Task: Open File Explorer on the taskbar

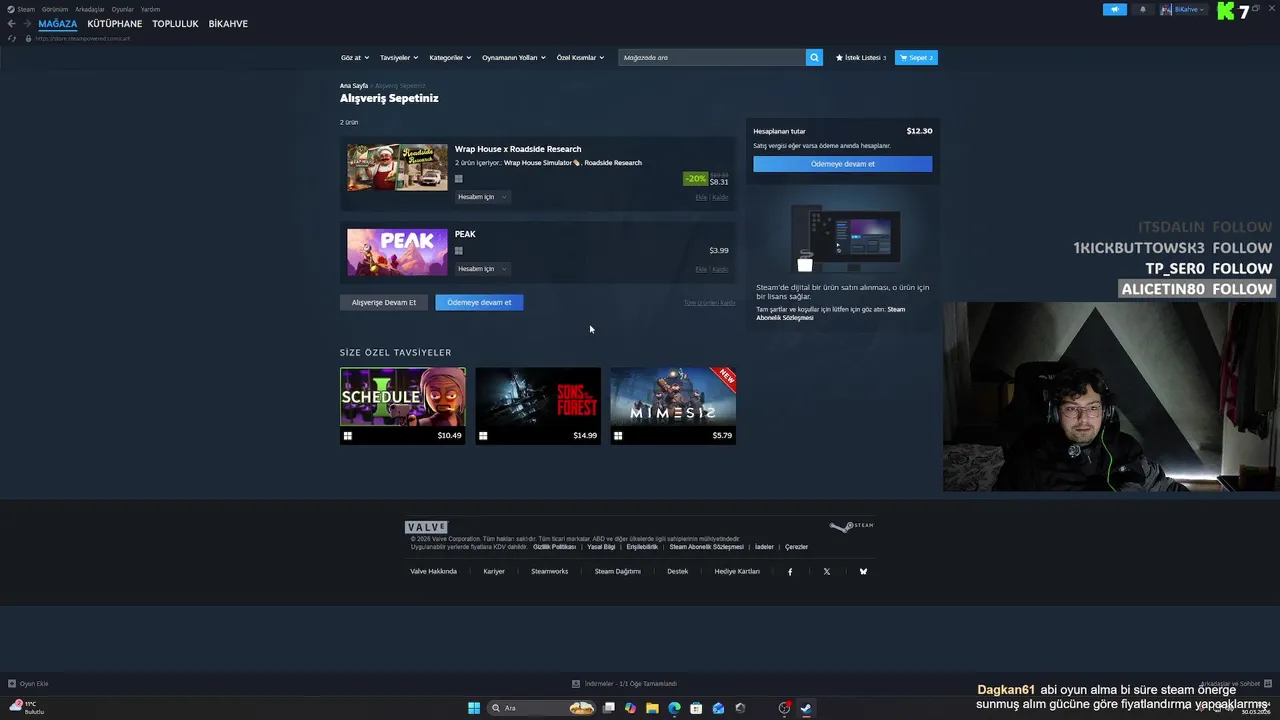Action: [652, 708]
